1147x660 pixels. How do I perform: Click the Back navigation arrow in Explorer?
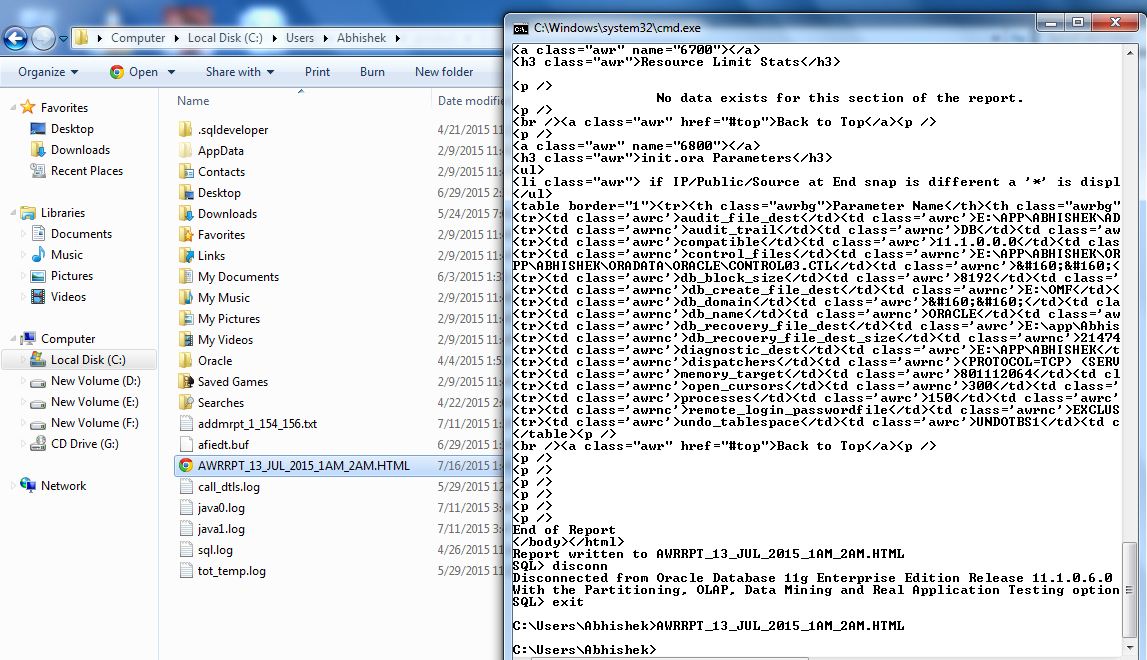pos(15,38)
